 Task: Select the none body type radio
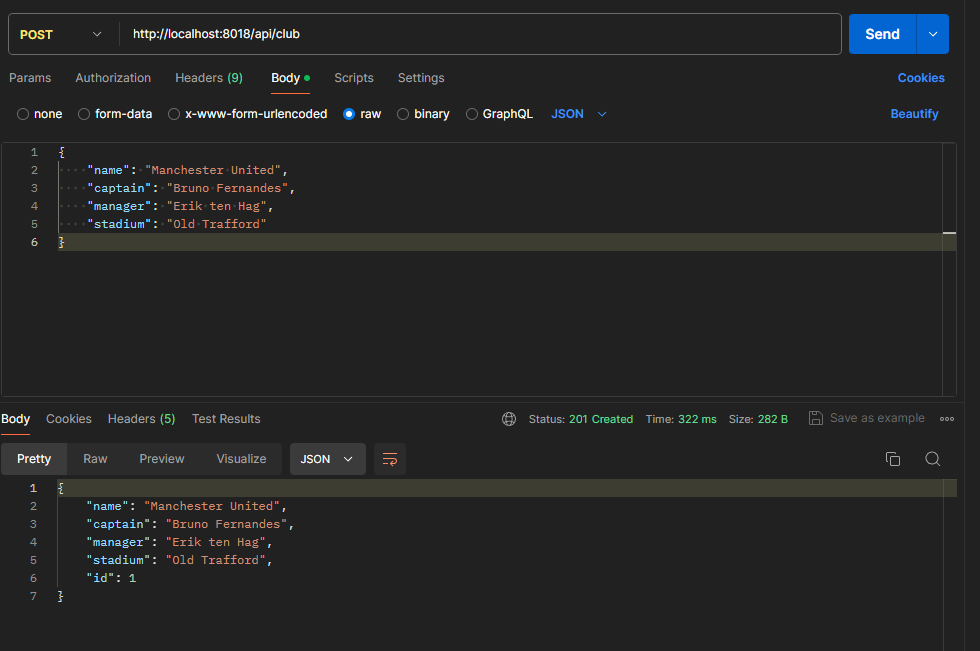coord(23,114)
